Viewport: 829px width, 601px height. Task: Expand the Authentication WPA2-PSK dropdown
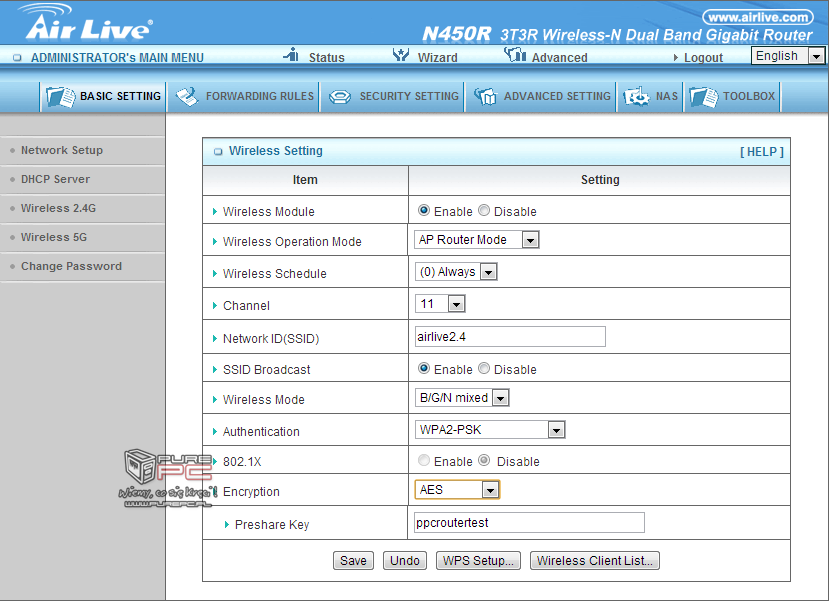(490, 430)
